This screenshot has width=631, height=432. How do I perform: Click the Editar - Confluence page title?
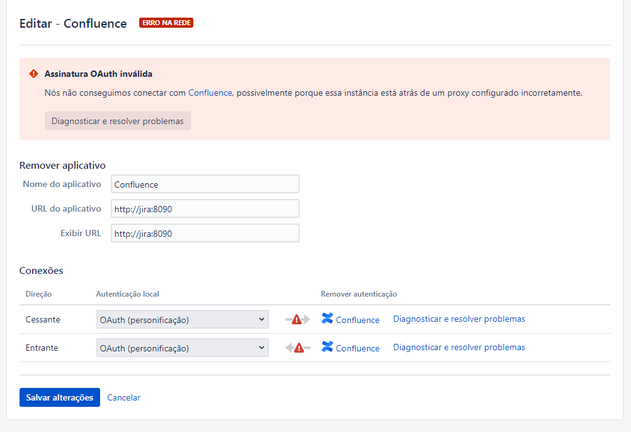(73, 23)
